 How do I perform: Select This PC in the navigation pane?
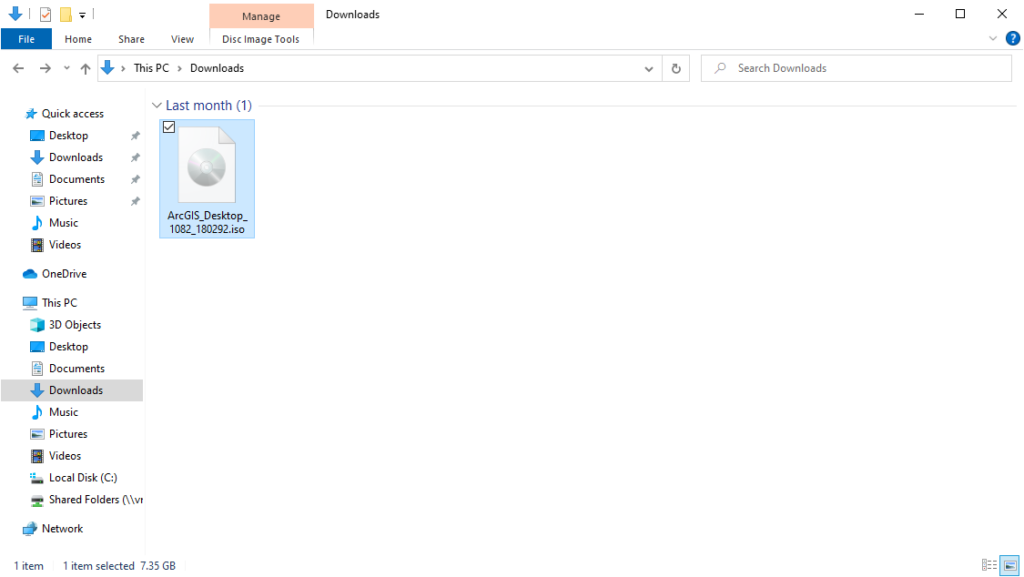[59, 303]
